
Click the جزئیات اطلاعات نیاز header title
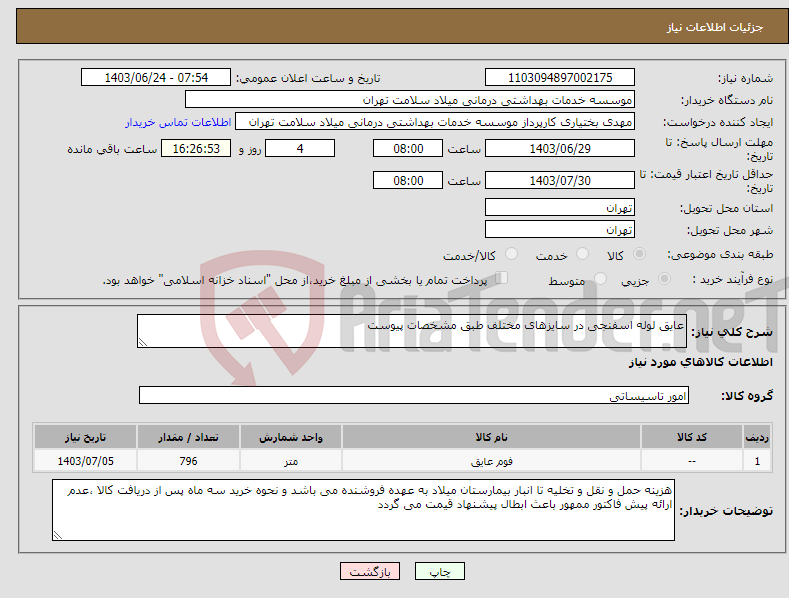click(715, 27)
